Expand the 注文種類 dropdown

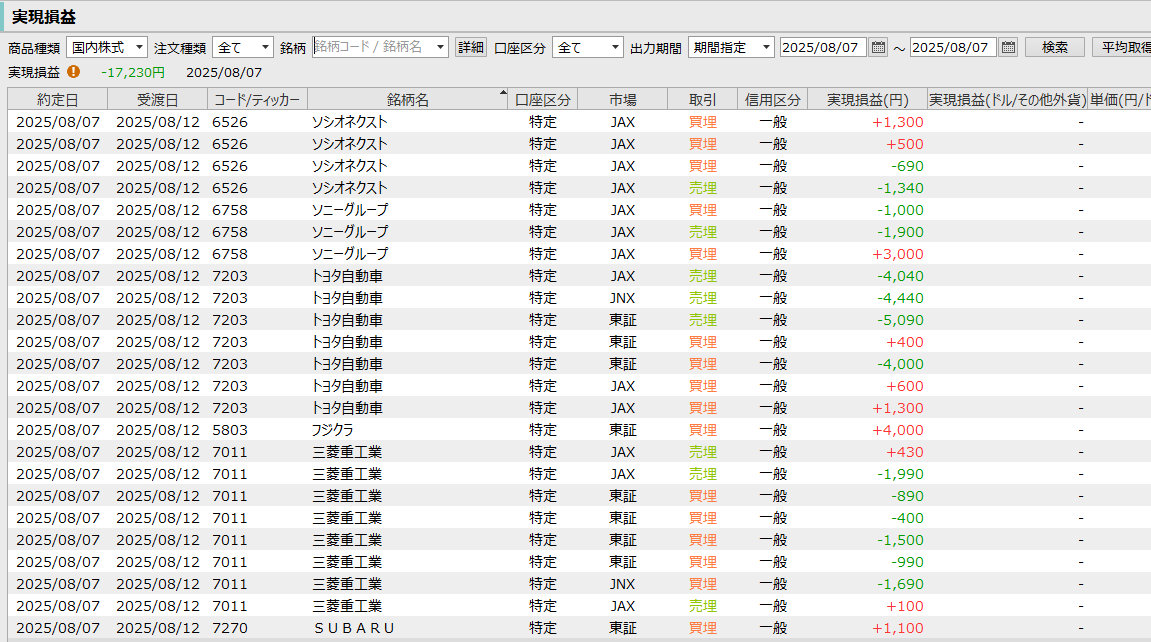pyautogui.click(x=243, y=48)
